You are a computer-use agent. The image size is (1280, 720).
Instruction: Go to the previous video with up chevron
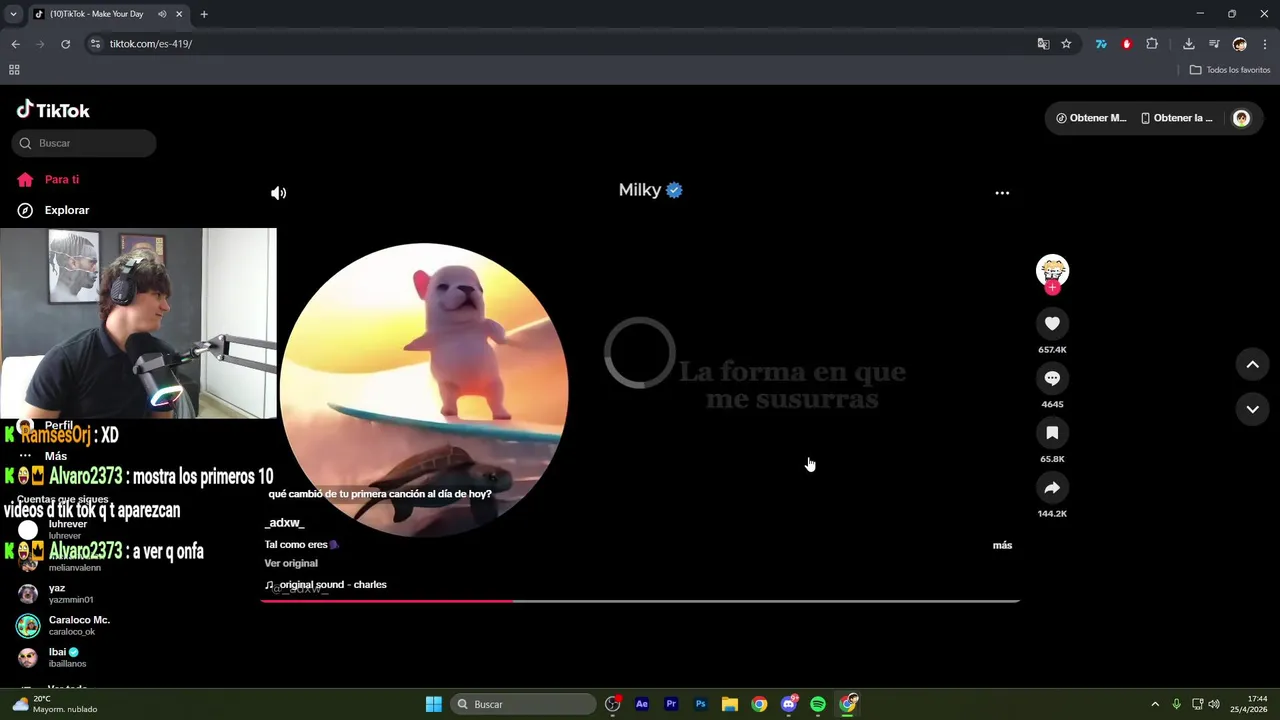pos(1252,365)
